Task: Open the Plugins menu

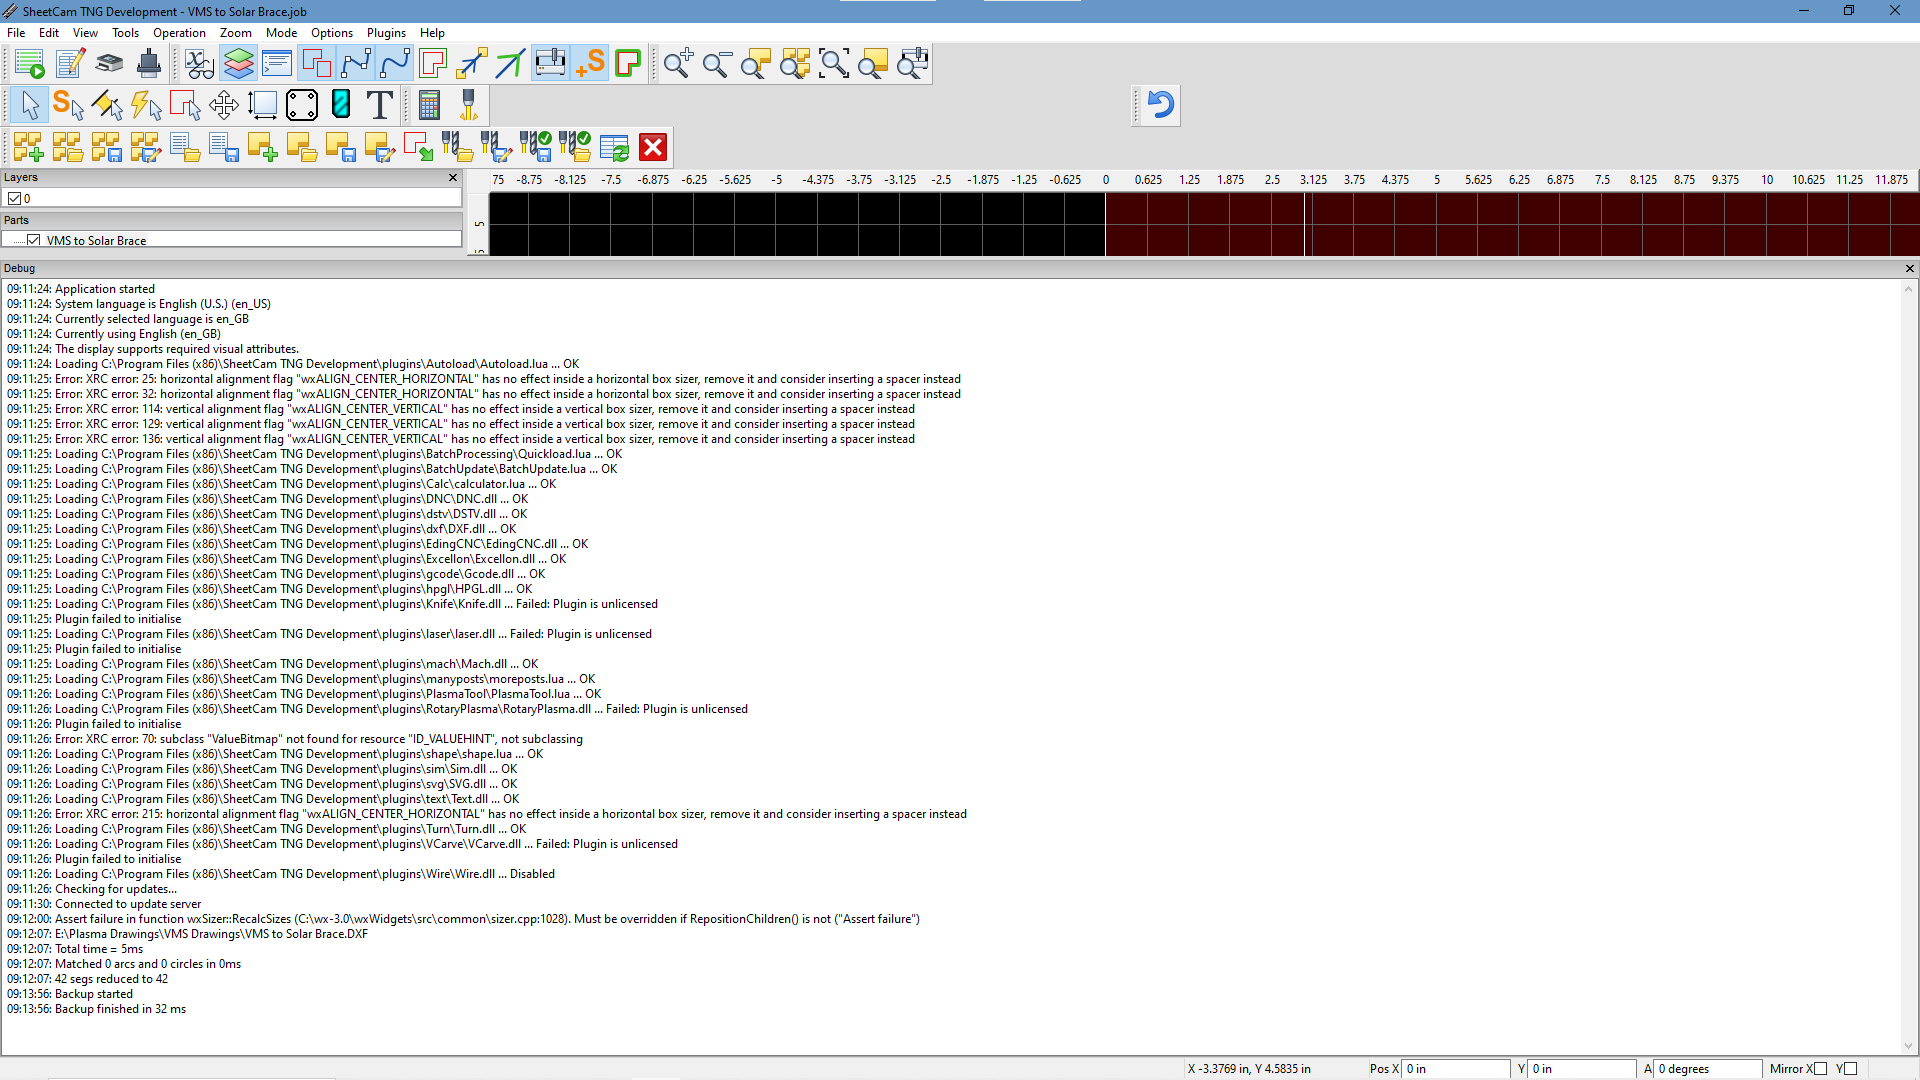Action: click(386, 33)
